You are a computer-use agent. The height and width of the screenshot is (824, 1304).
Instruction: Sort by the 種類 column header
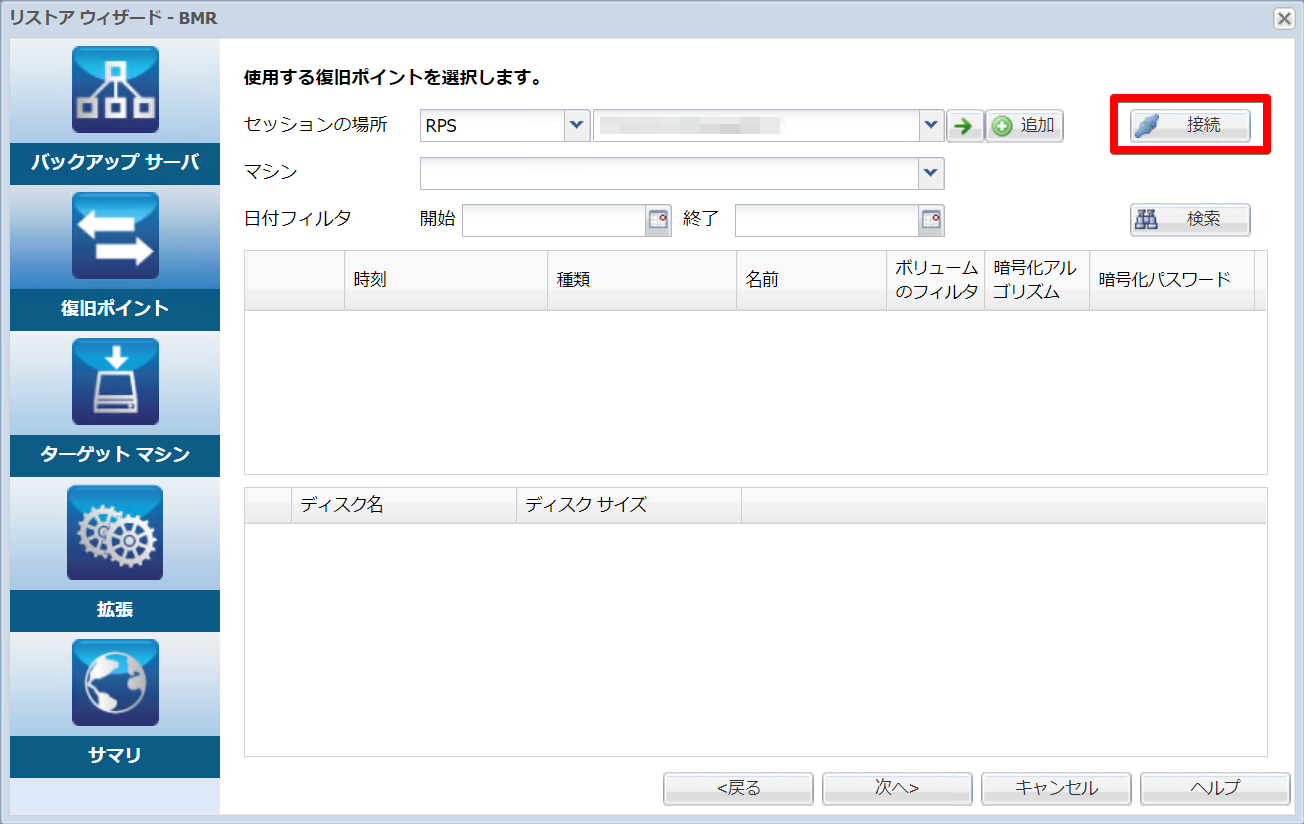(x=642, y=280)
